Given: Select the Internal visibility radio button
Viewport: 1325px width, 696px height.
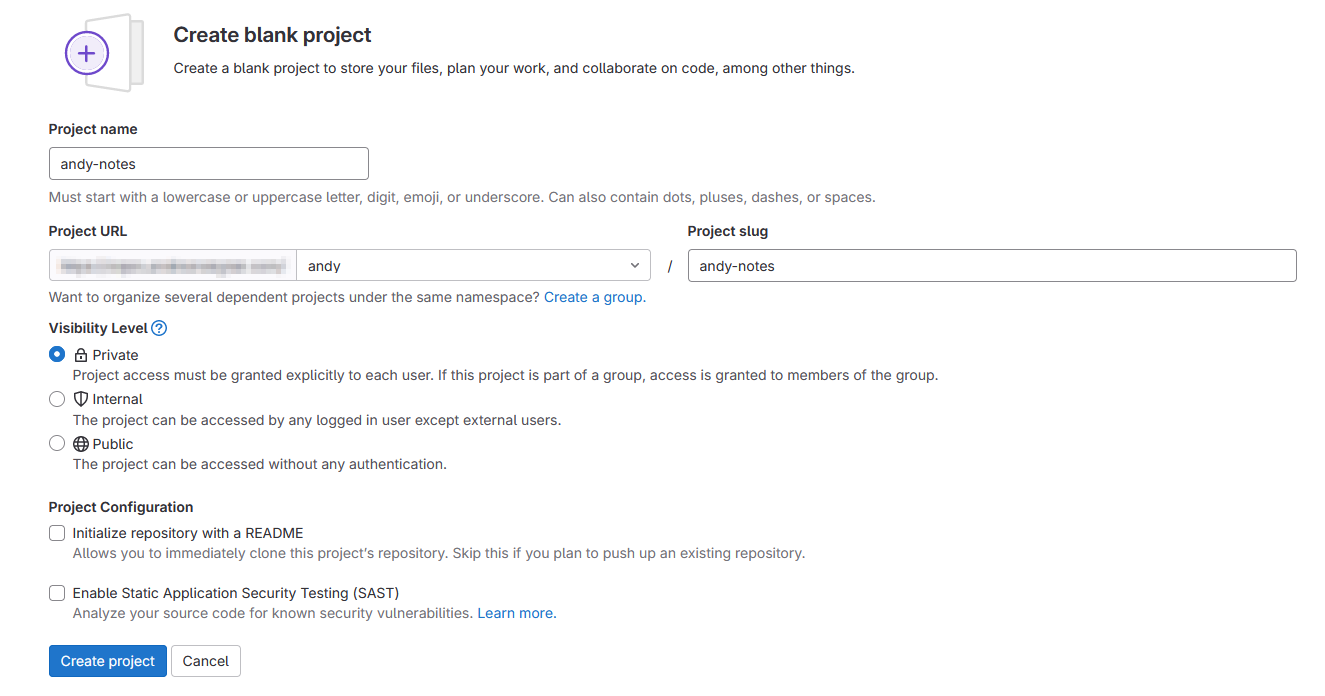Looking at the screenshot, I should (57, 399).
